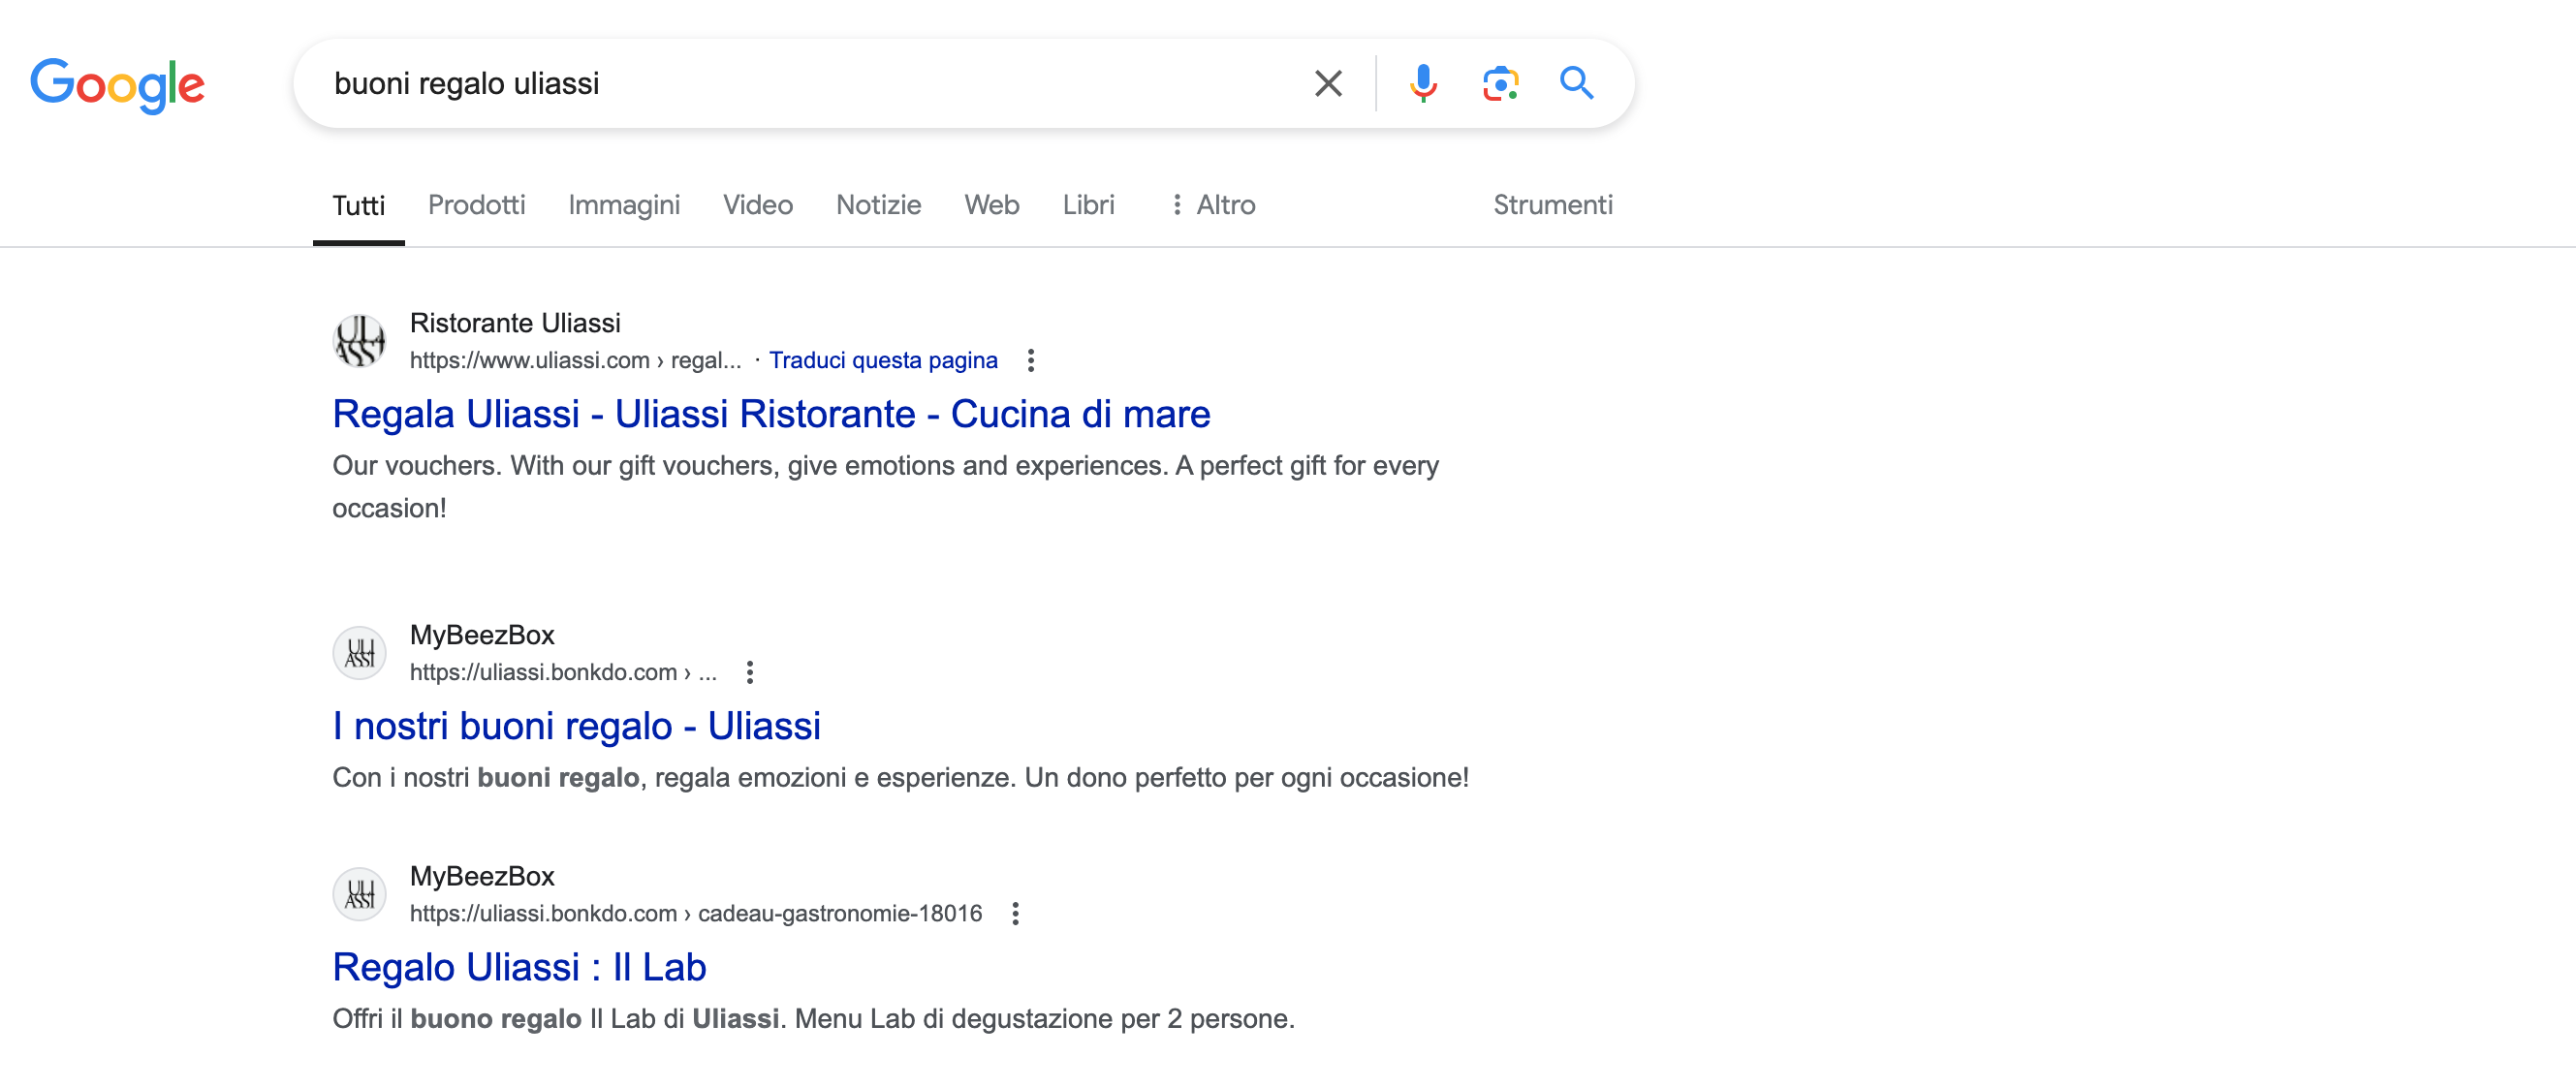2576x1088 pixels.
Task: Switch to the Immagini tab
Action: point(624,205)
